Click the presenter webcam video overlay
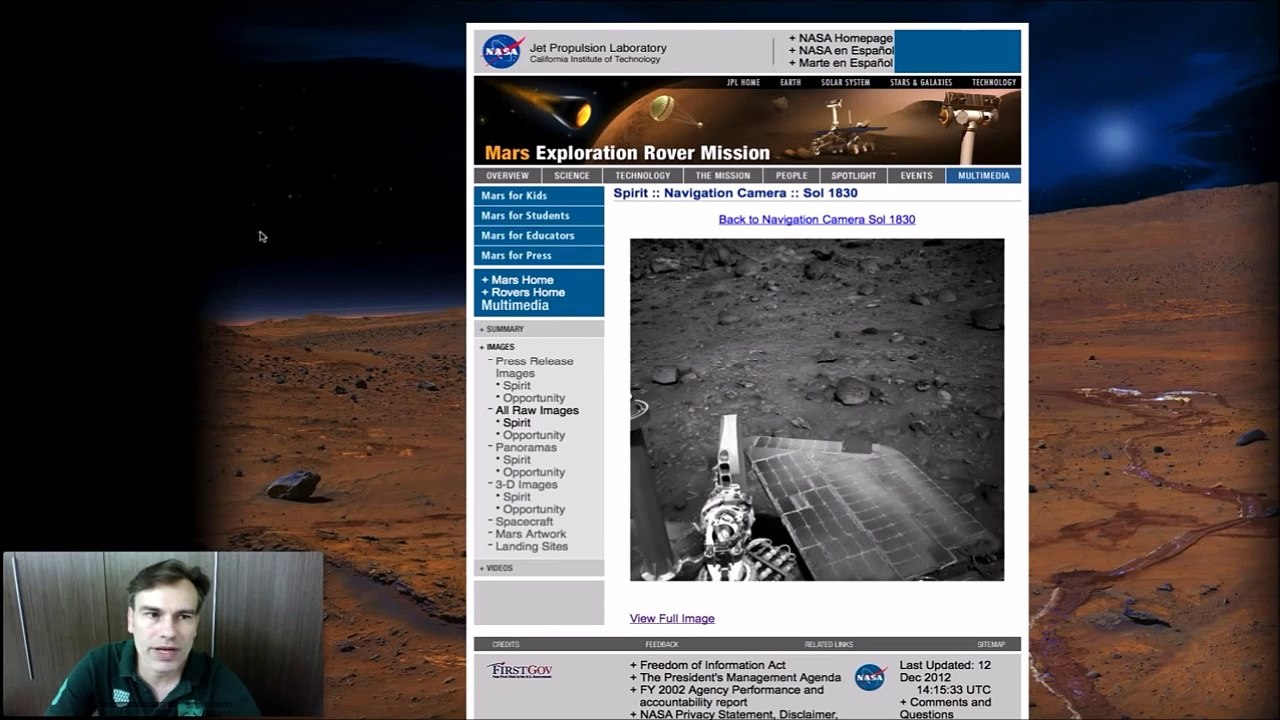The height and width of the screenshot is (720, 1280). [x=162, y=635]
